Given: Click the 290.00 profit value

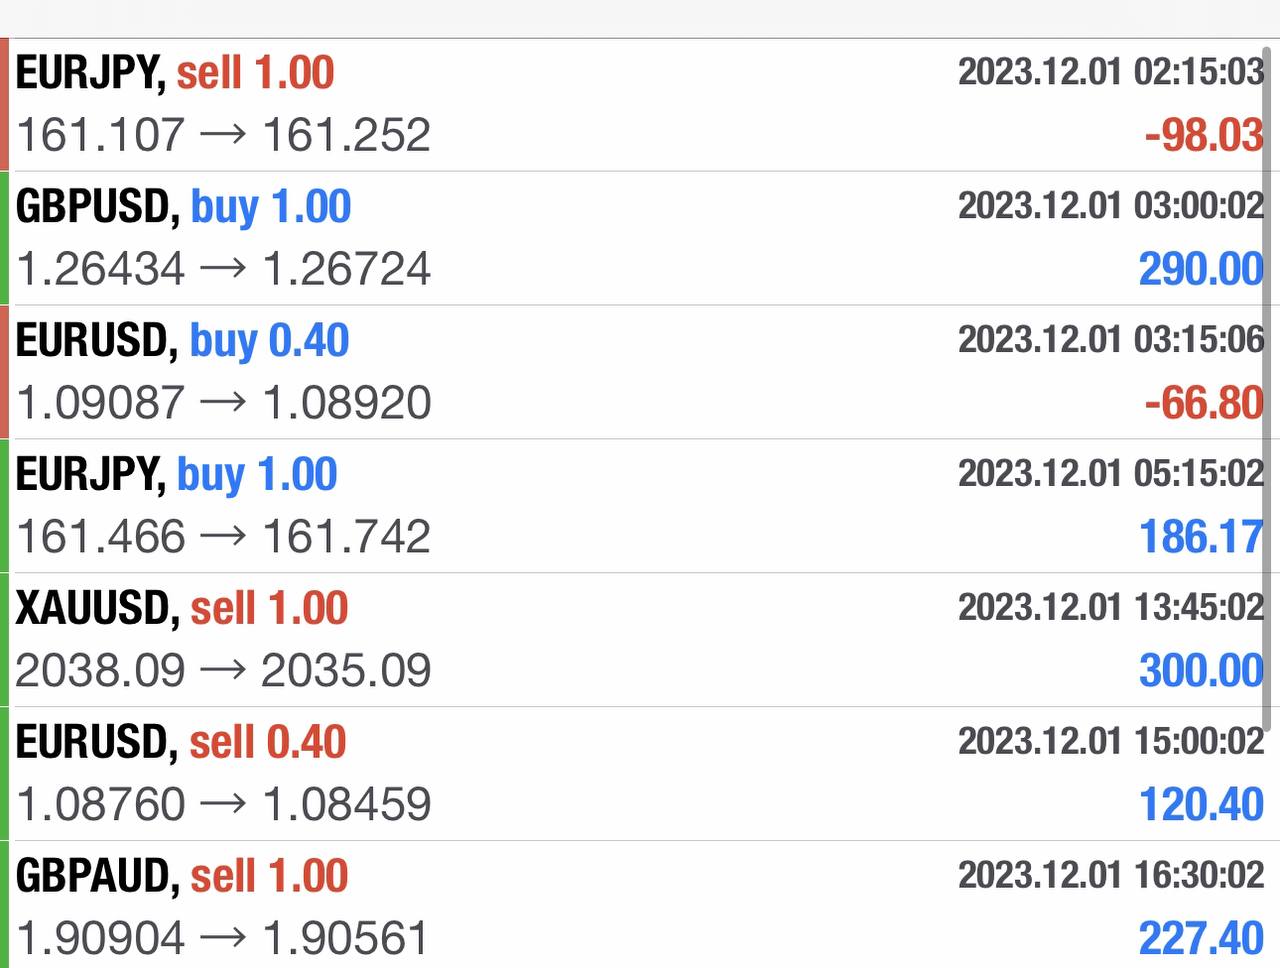Looking at the screenshot, I should tap(1200, 269).
